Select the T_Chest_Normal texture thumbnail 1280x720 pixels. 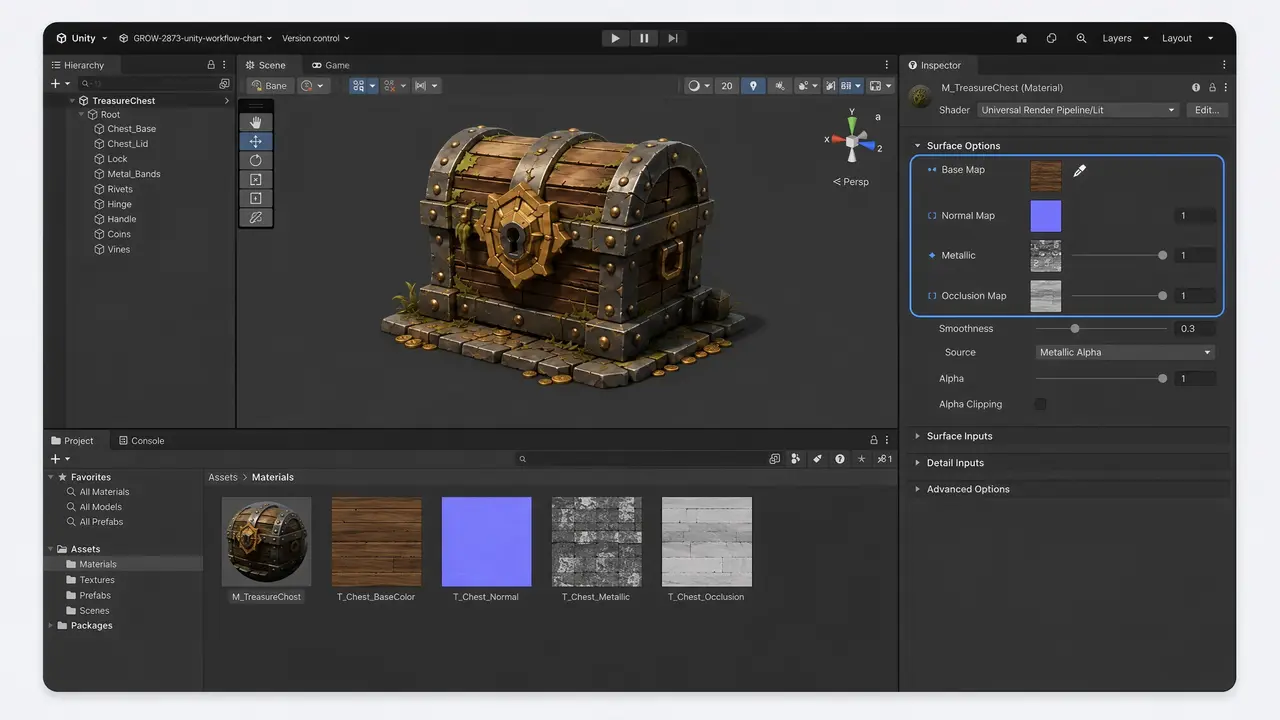tap(486, 541)
